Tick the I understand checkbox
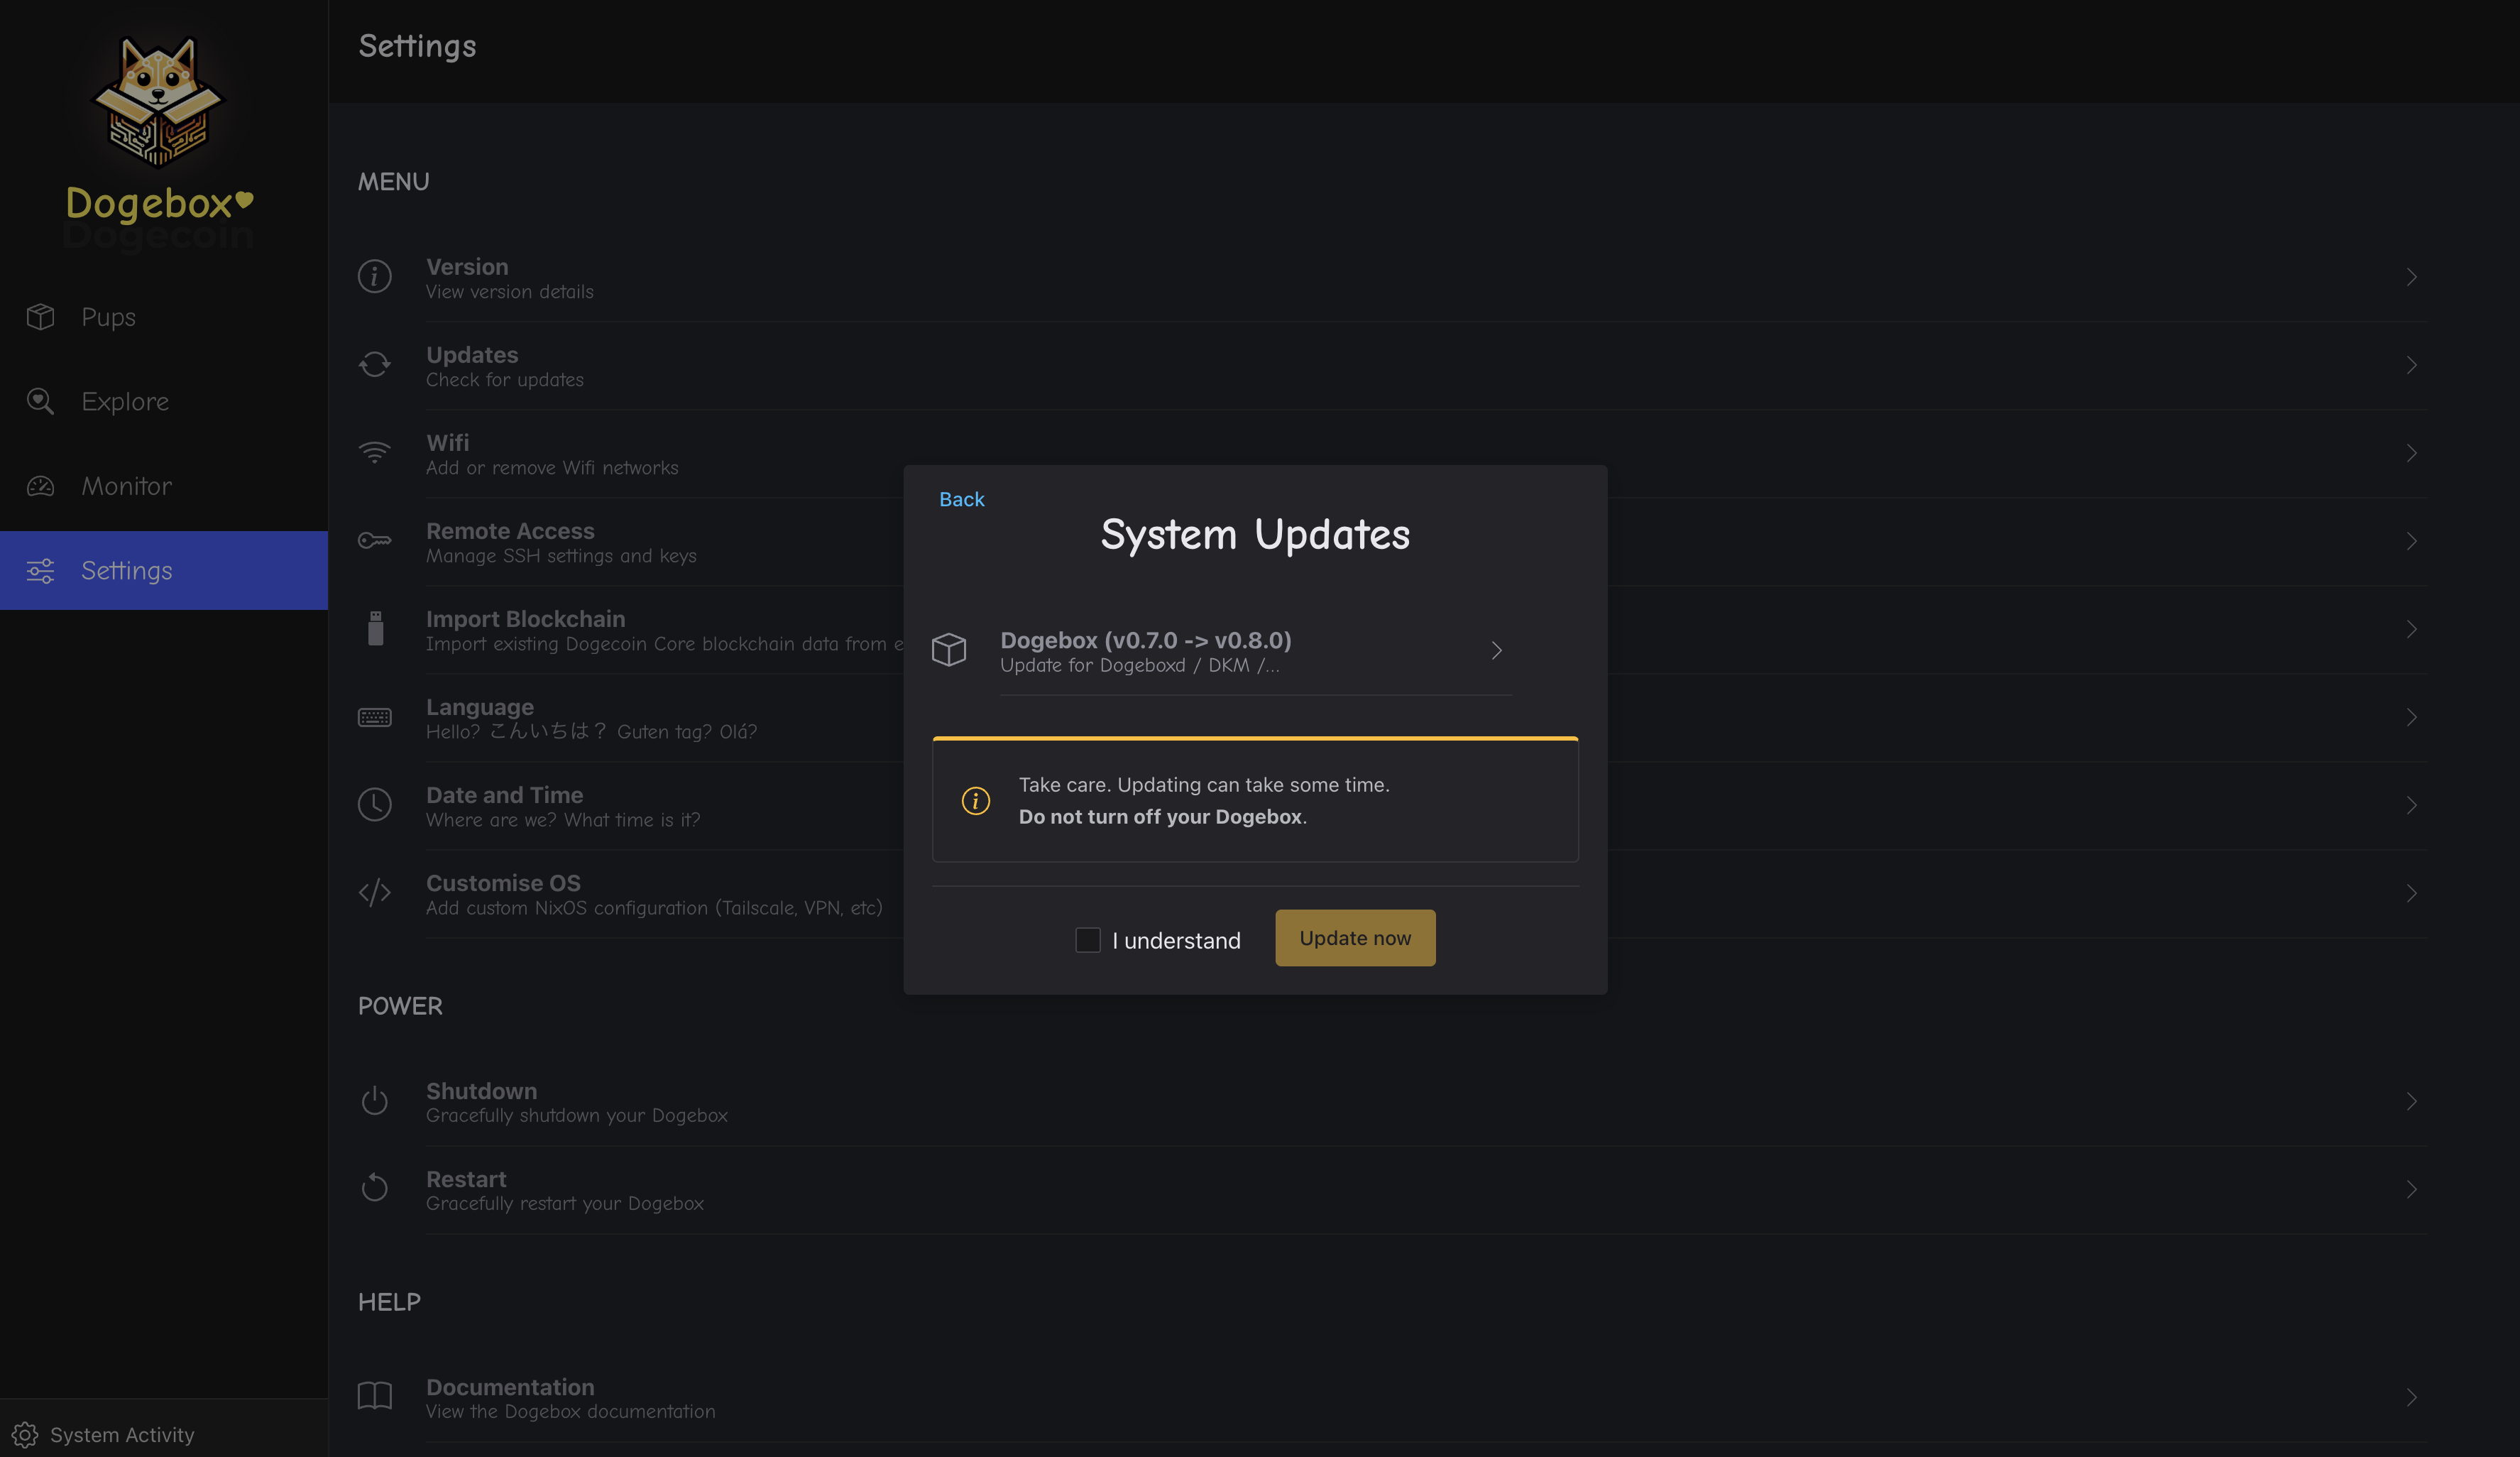 [x=1087, y=940]
